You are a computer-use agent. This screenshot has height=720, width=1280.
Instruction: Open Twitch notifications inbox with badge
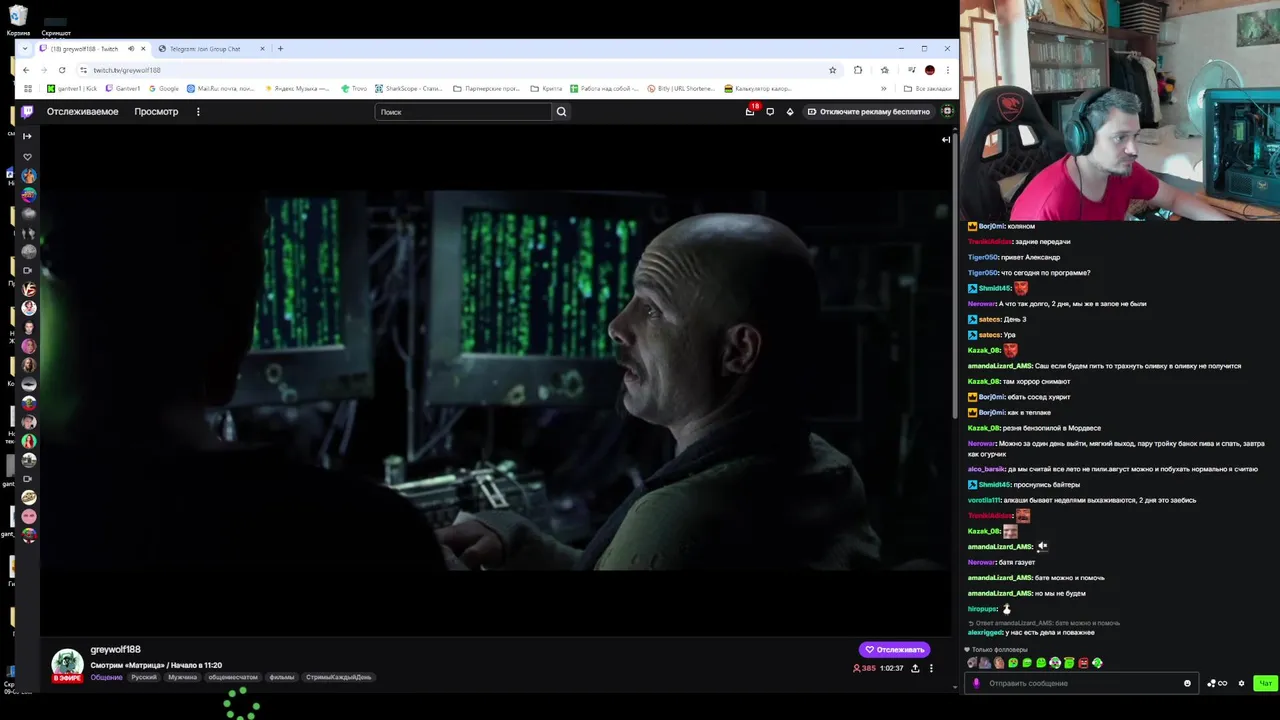point(750,111)
